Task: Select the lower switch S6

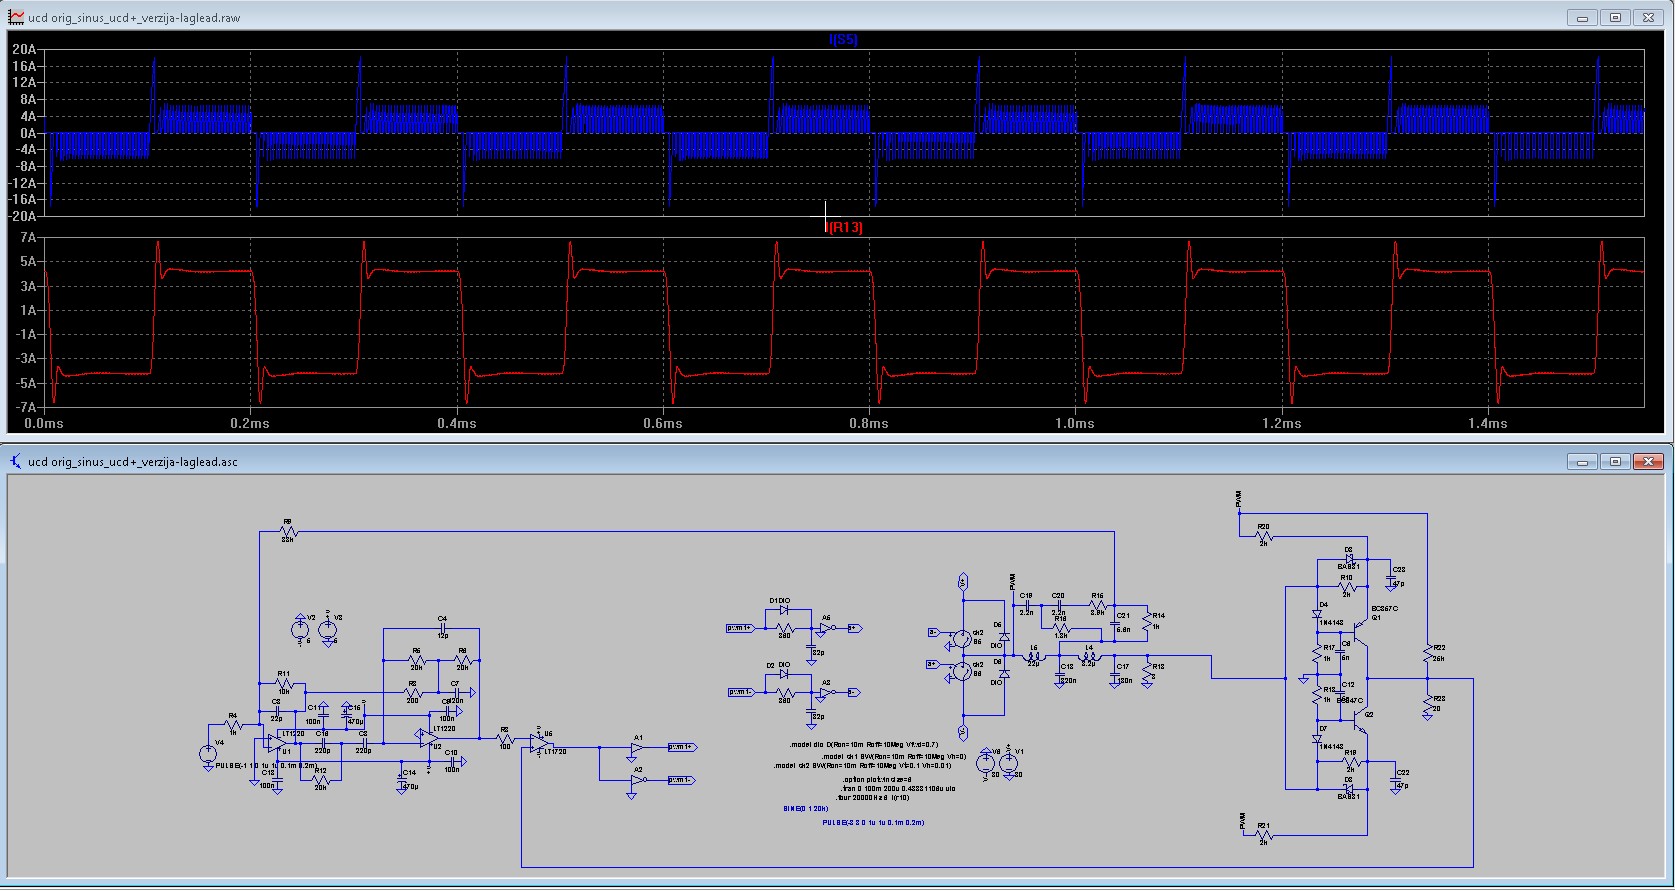Action: click(x=964, y=671)
